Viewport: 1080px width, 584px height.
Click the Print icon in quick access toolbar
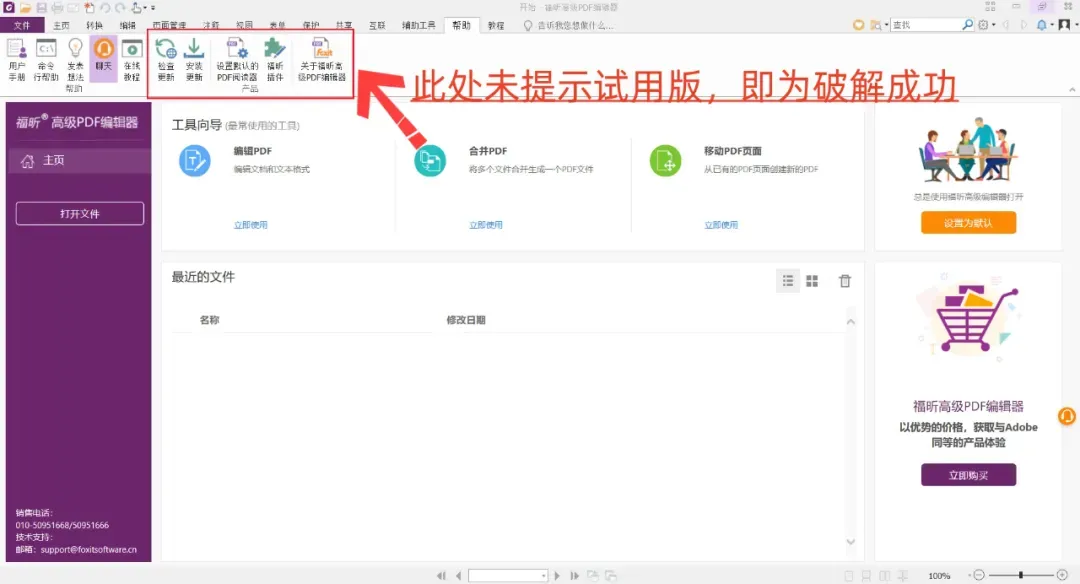point(57,8)
